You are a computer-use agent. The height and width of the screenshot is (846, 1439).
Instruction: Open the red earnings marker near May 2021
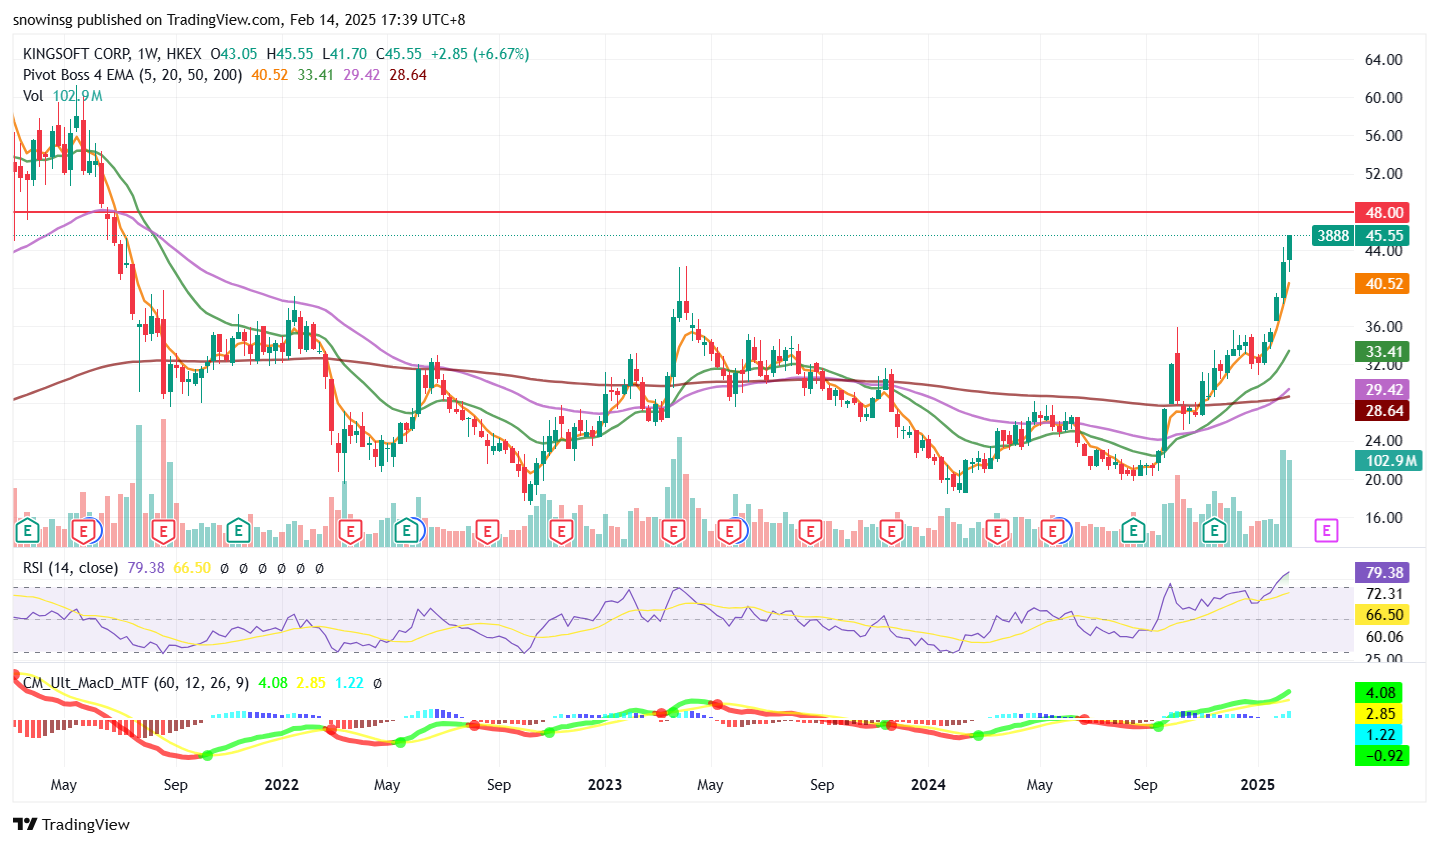coord(86,530)
